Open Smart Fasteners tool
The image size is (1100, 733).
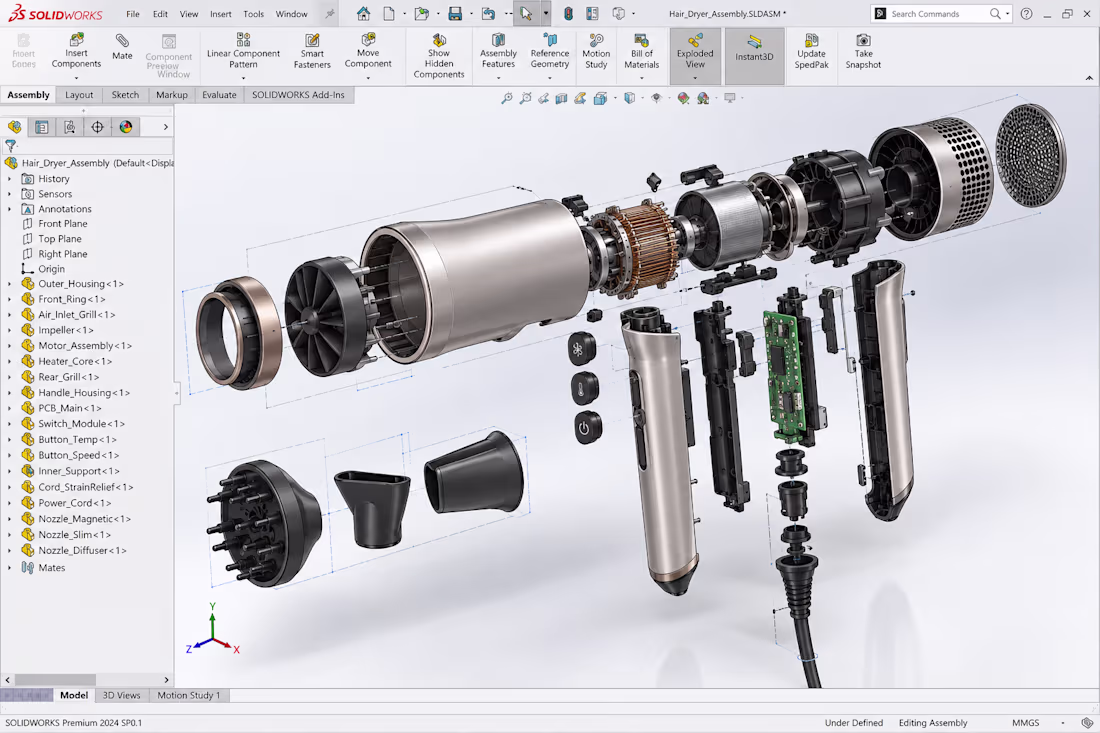pos(312,51)
